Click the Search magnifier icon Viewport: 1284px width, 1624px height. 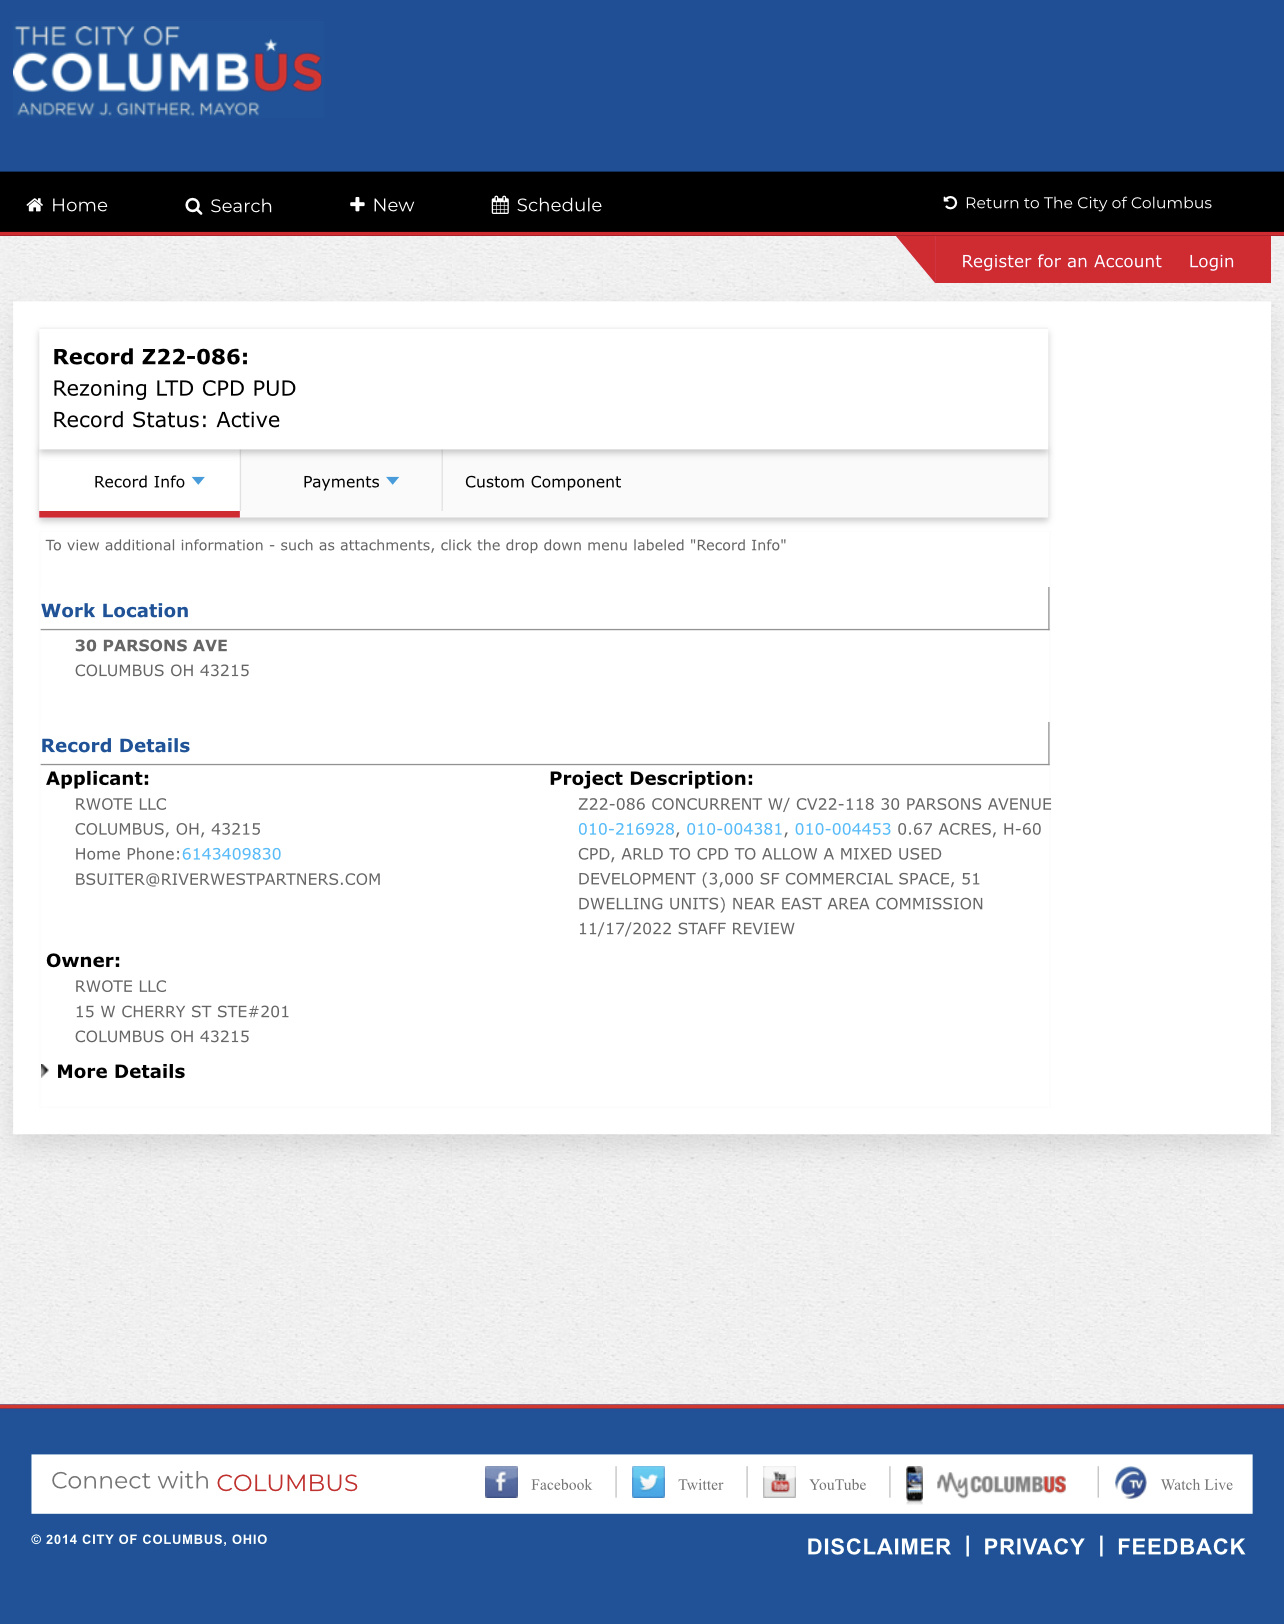[194, 206]
